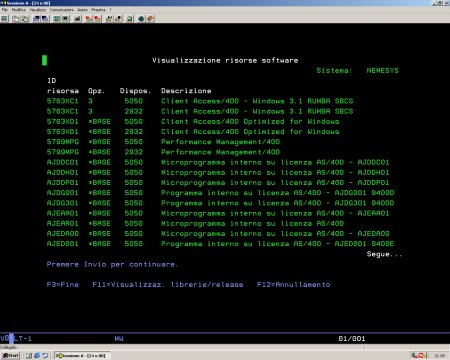Select the 5763XD1 row with dispos. 5050

(193, 121)
